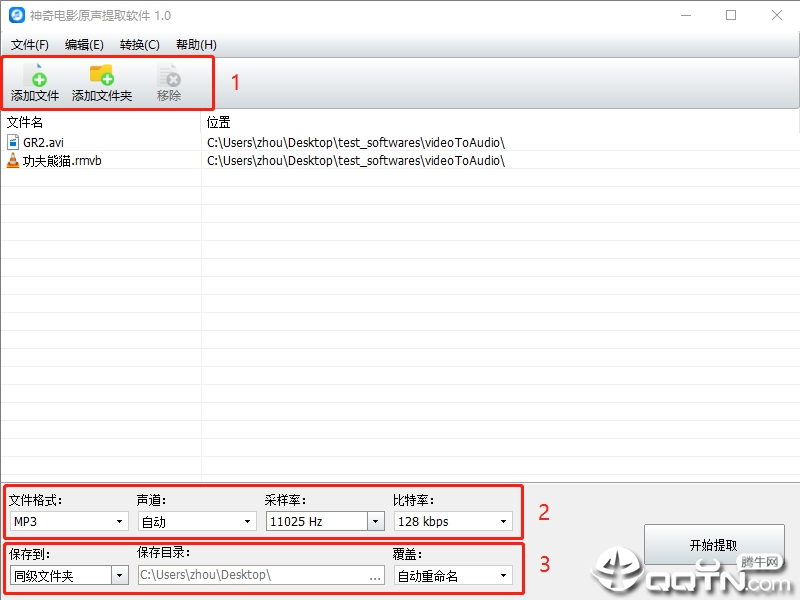
Task: Open the 声道 自动 dropdown
Action: coord(197,521)
